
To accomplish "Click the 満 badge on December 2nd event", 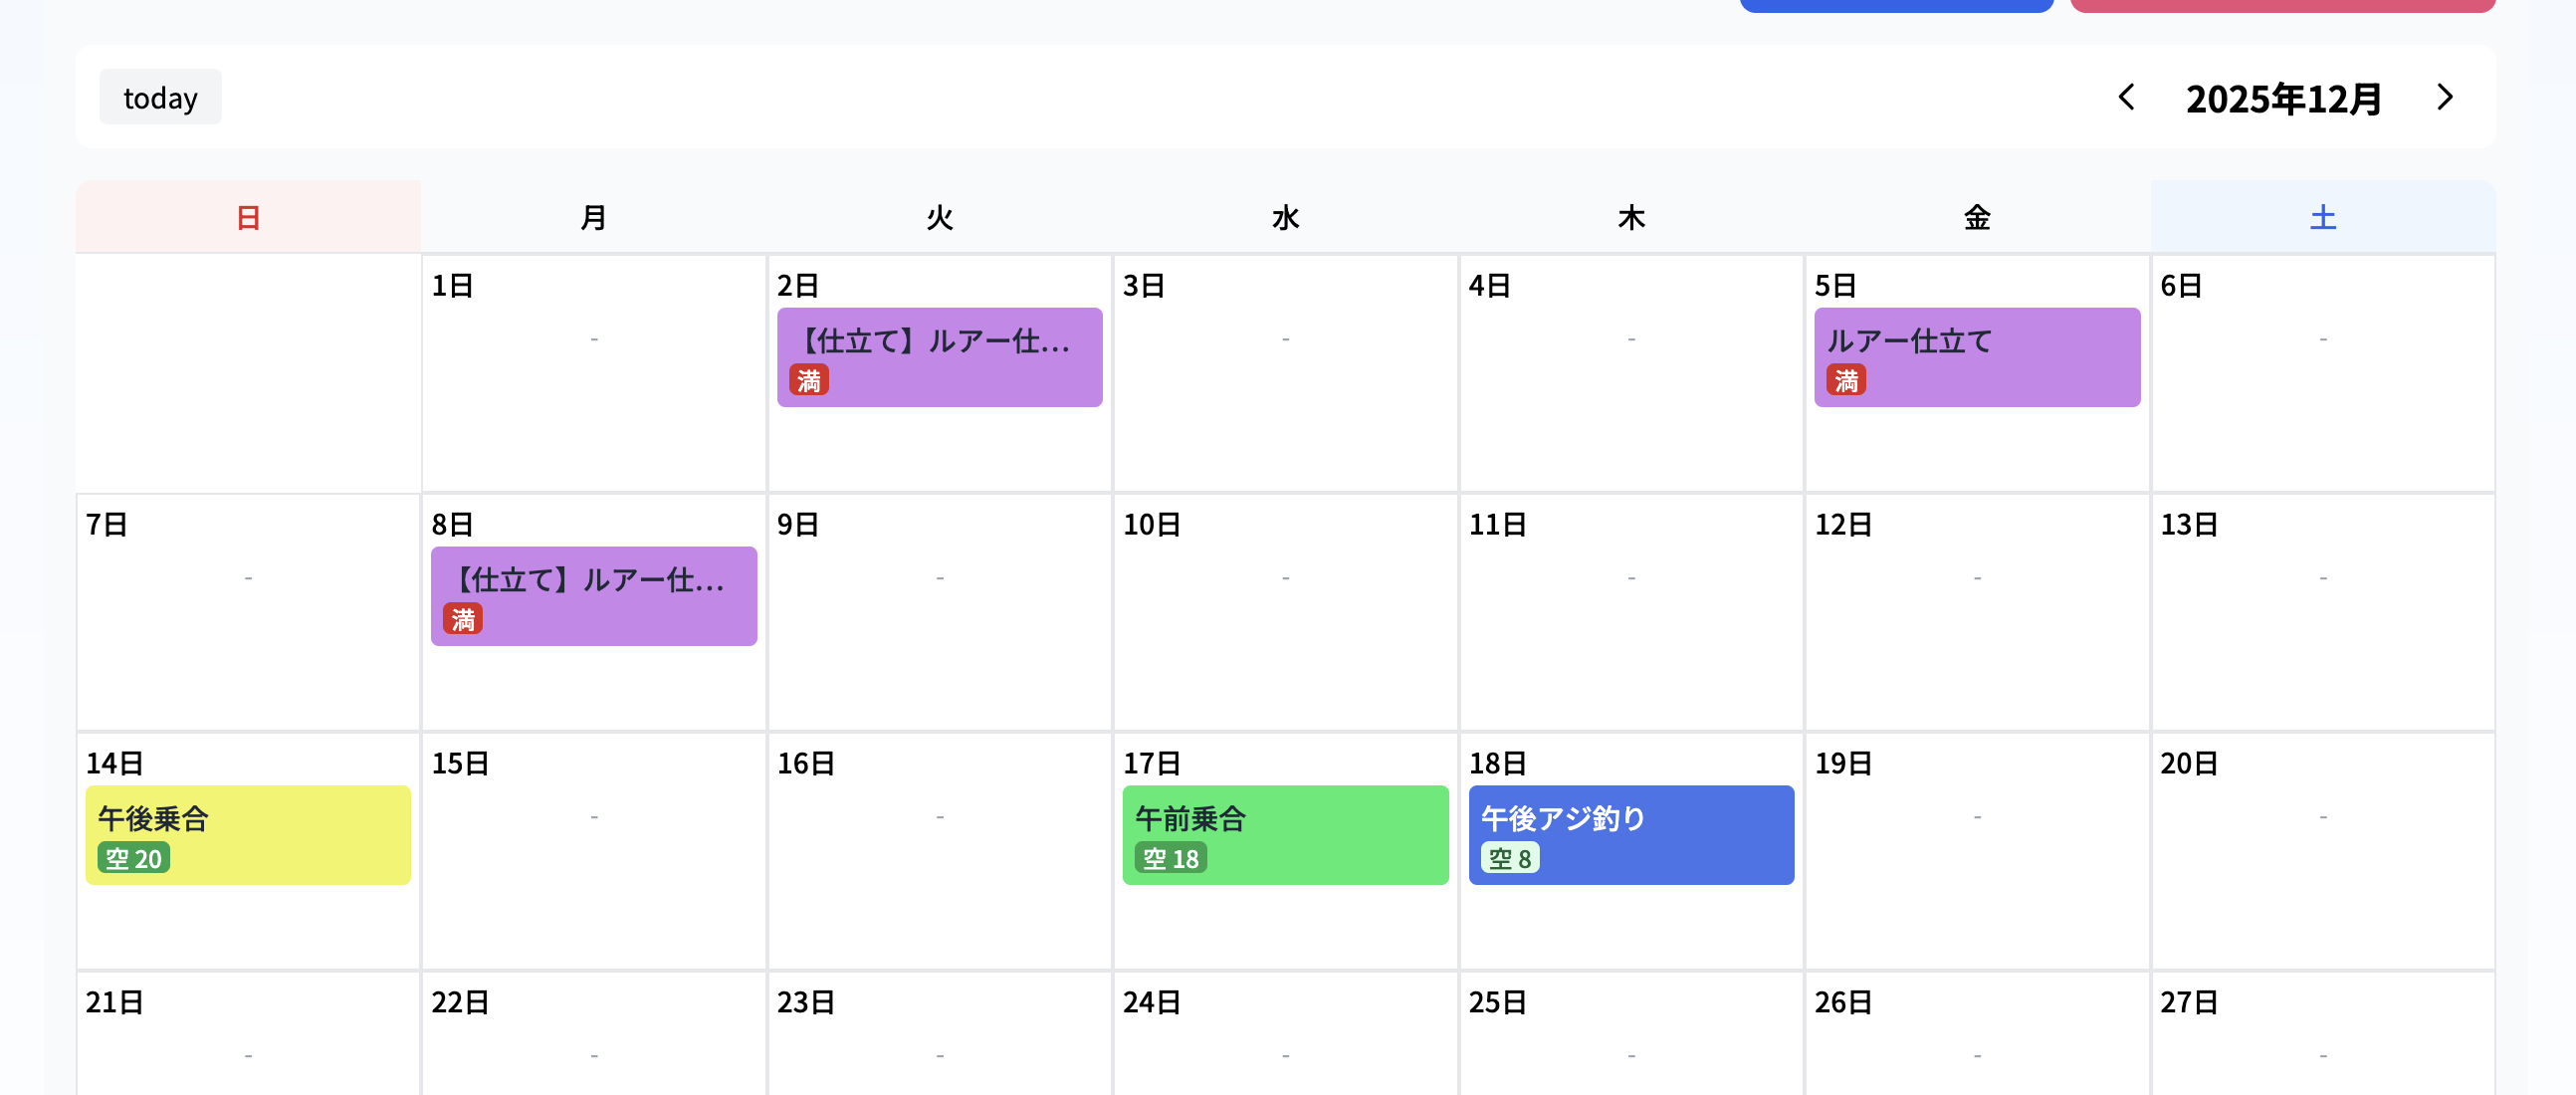I will pyautogui.click(x=810, y=381).
